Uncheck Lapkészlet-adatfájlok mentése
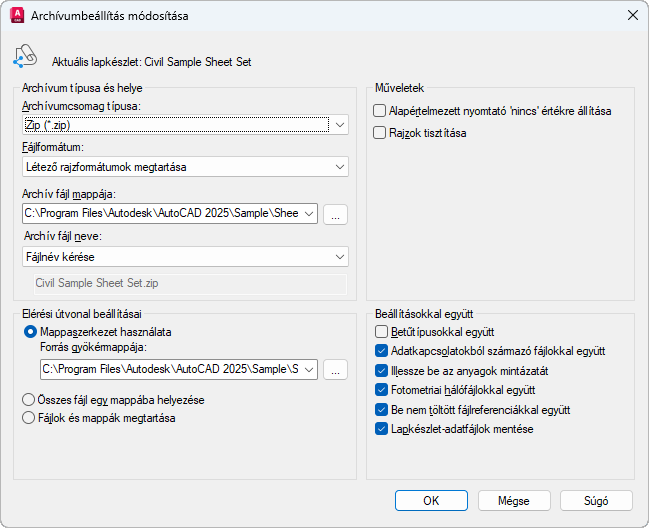649x528 pixels. (381, 429)
